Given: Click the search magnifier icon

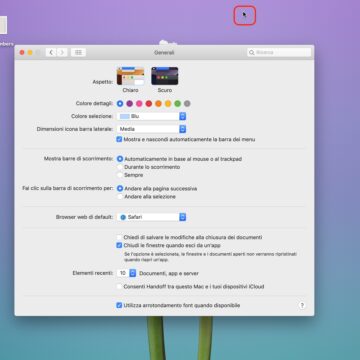Looking at the screenshot, I should [x=252, y=52].
